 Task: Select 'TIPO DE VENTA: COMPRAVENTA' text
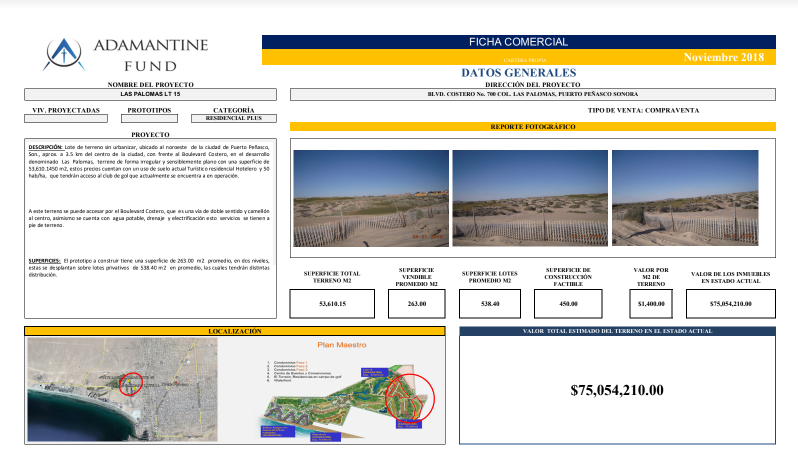pos(643,110)
